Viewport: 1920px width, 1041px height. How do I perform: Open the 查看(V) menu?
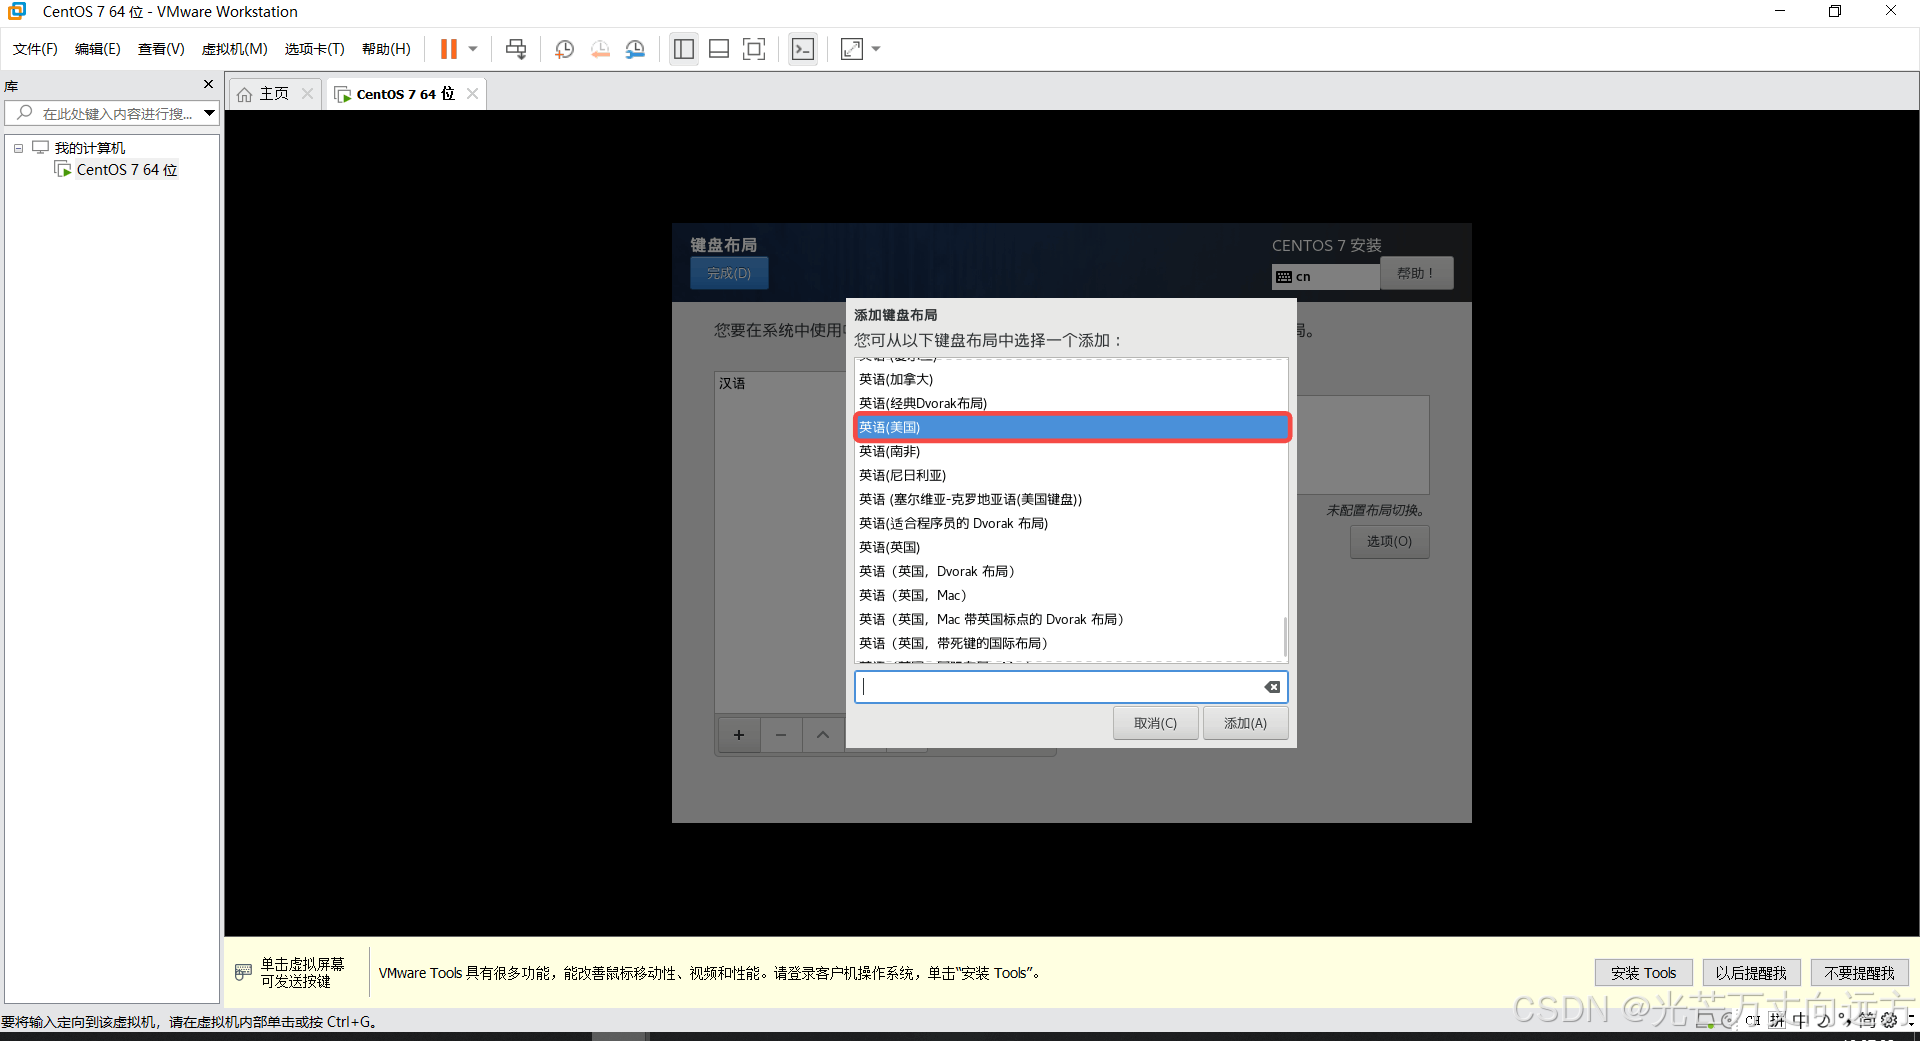point(161,49)
